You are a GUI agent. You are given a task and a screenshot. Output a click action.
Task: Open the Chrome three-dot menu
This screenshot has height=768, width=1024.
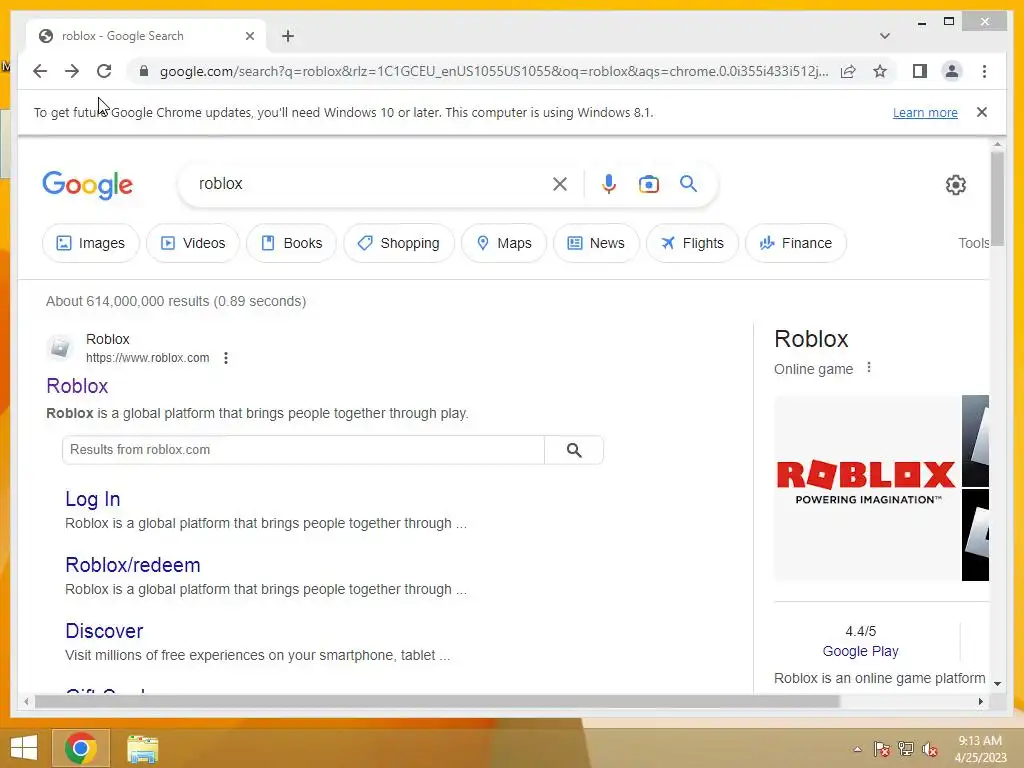coord(984,71)
